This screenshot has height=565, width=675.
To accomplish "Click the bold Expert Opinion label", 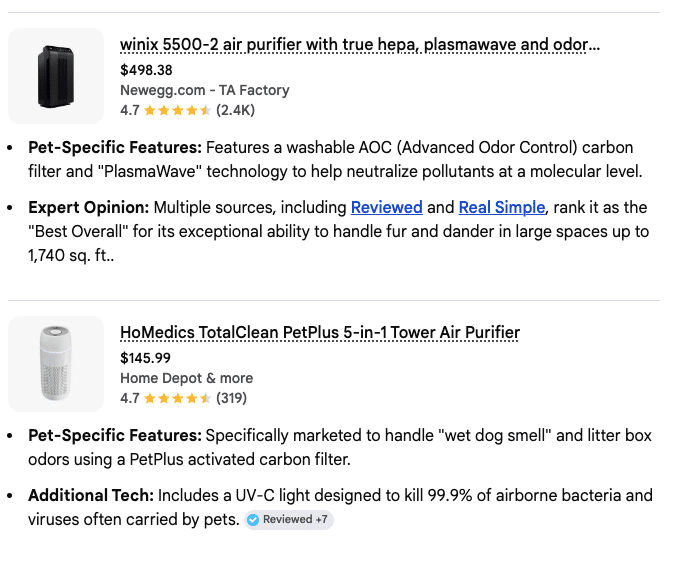I will [88, 208].
